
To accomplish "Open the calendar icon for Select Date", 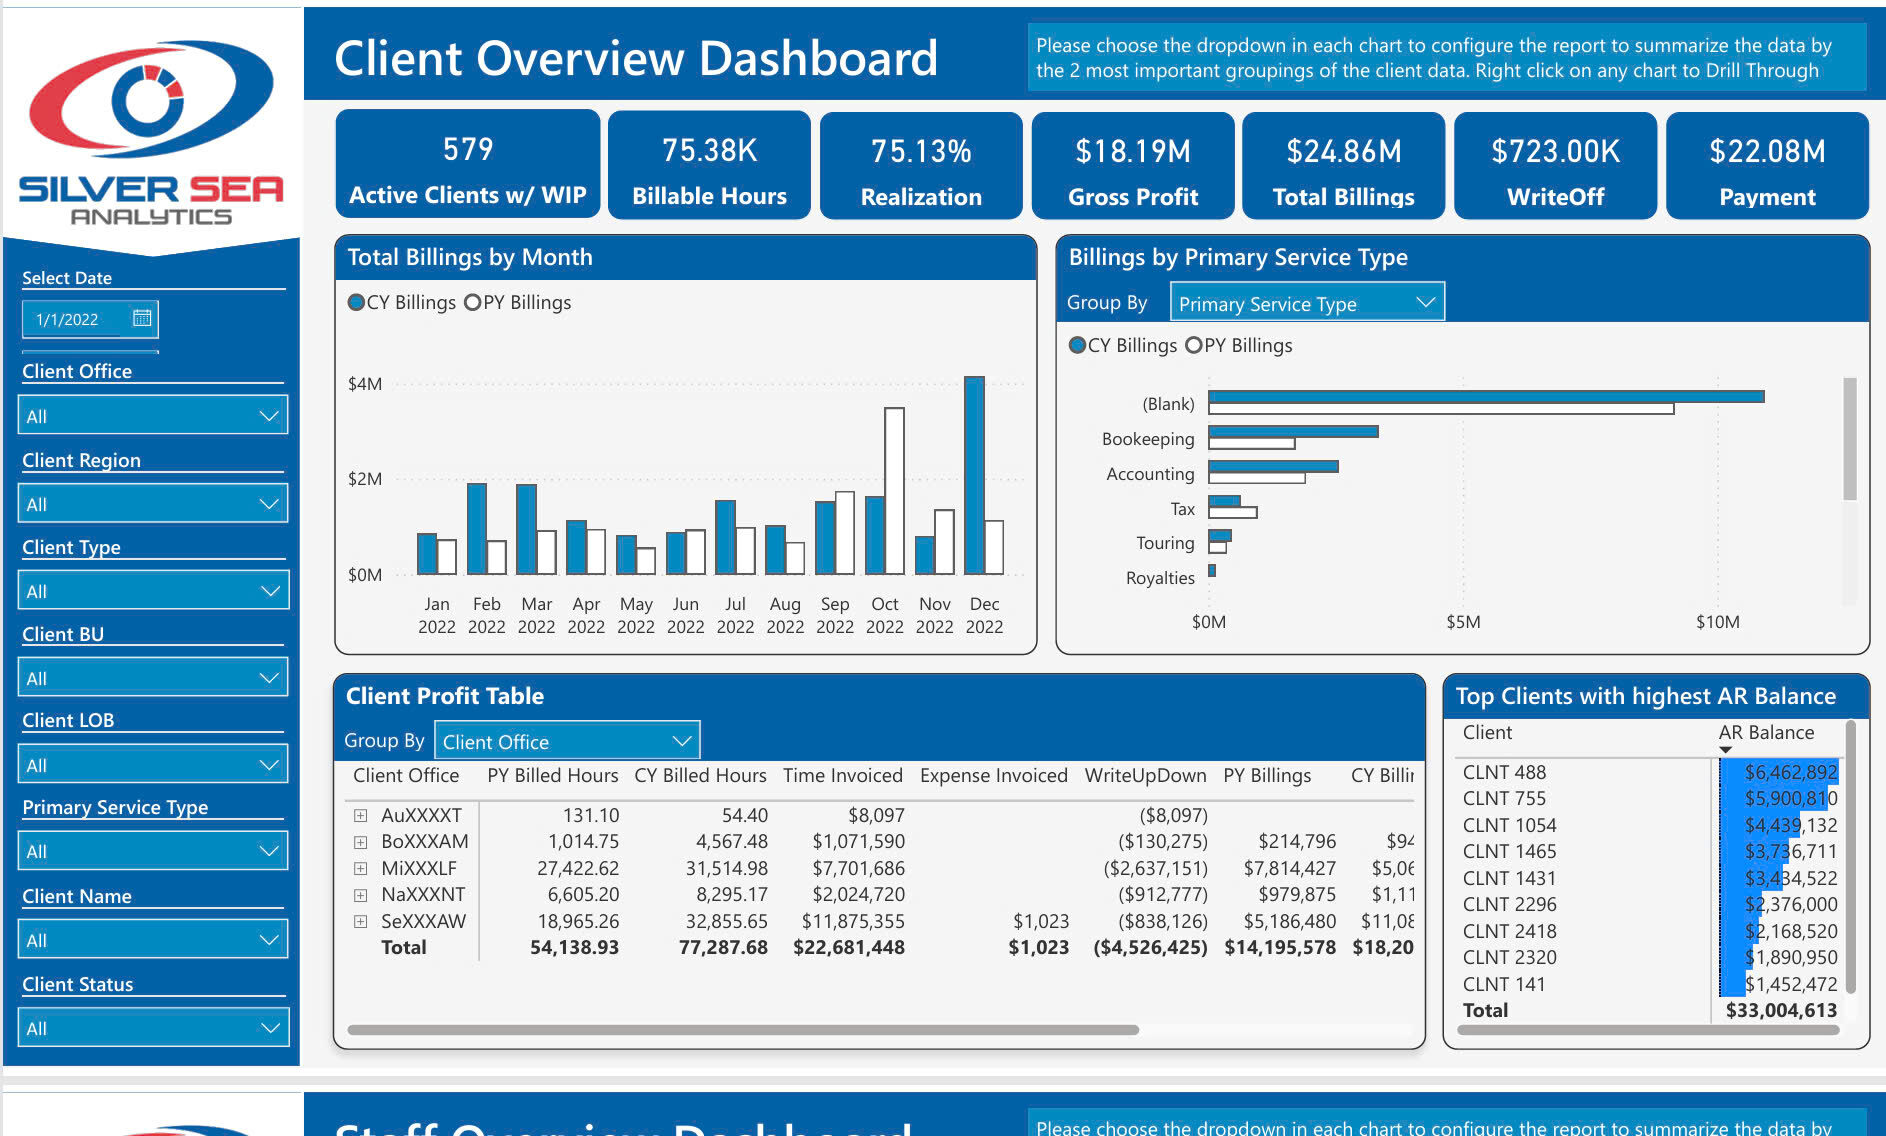I will coord(143,318).
